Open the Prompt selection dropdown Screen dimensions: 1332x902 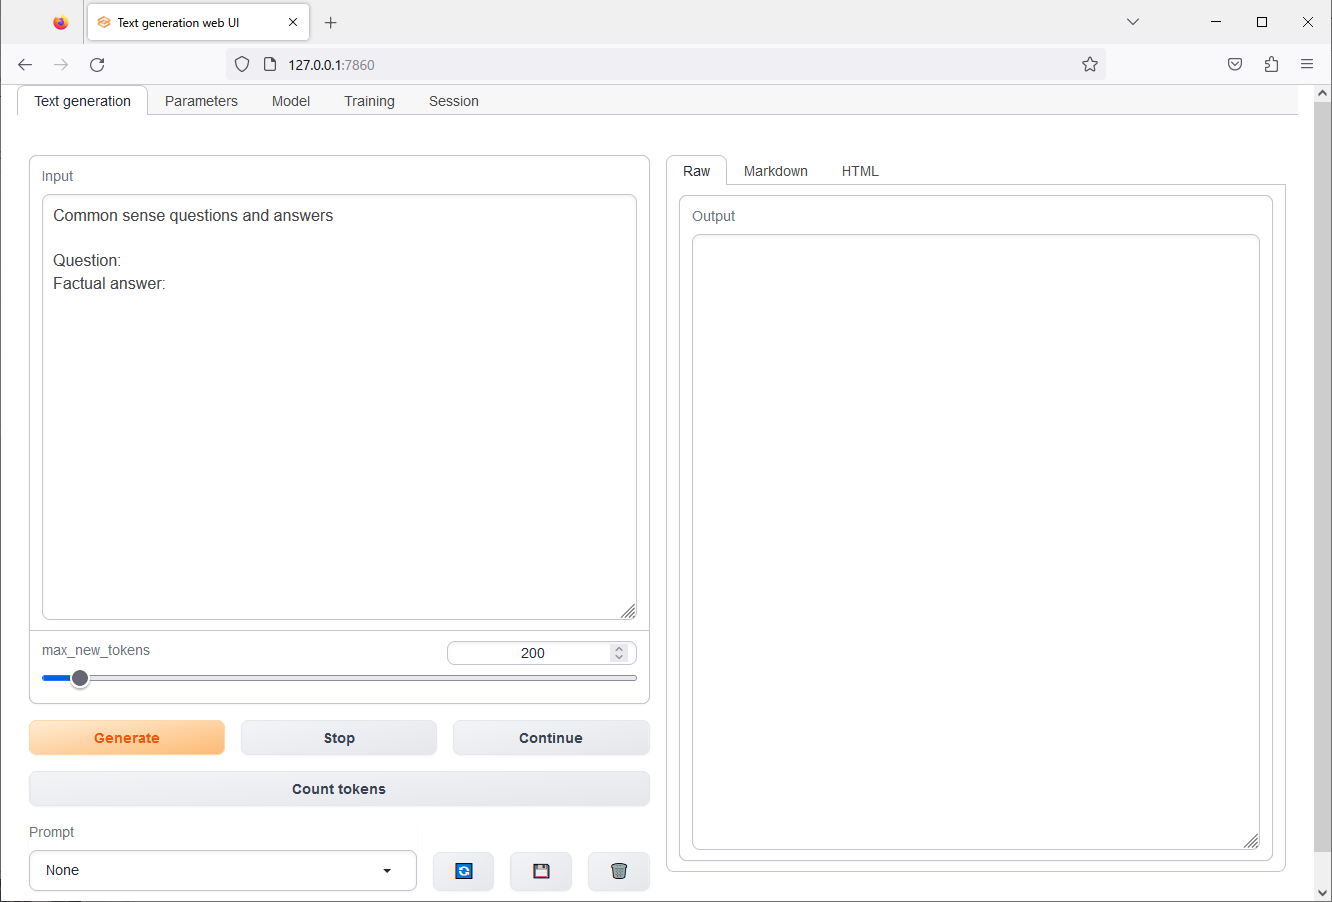point(222,870)
